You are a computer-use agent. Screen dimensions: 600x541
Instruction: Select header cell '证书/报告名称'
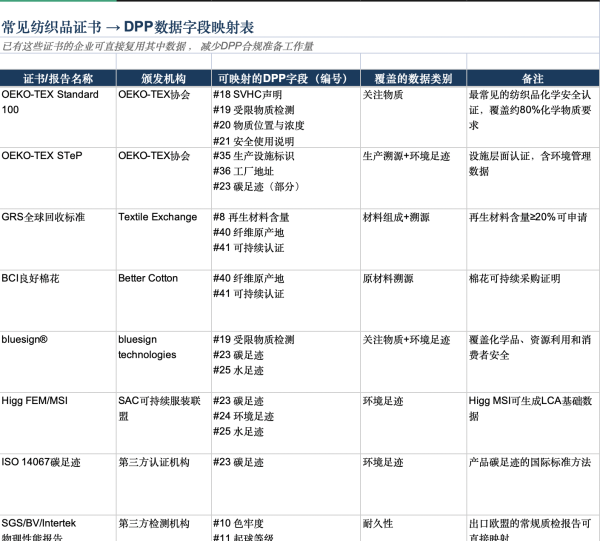(x=58, y=78)
